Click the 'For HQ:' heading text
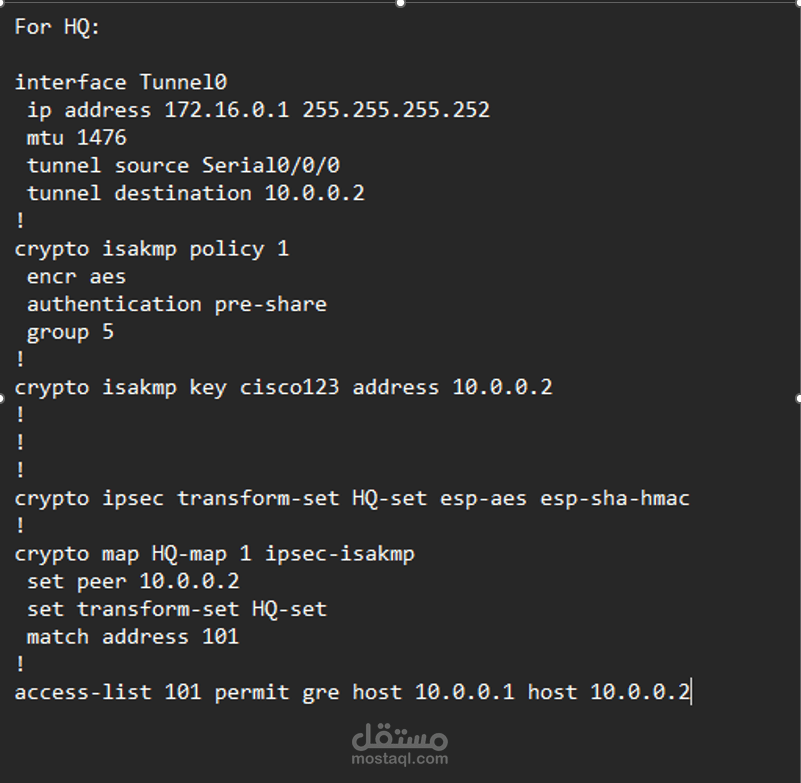 coord(57,27)
